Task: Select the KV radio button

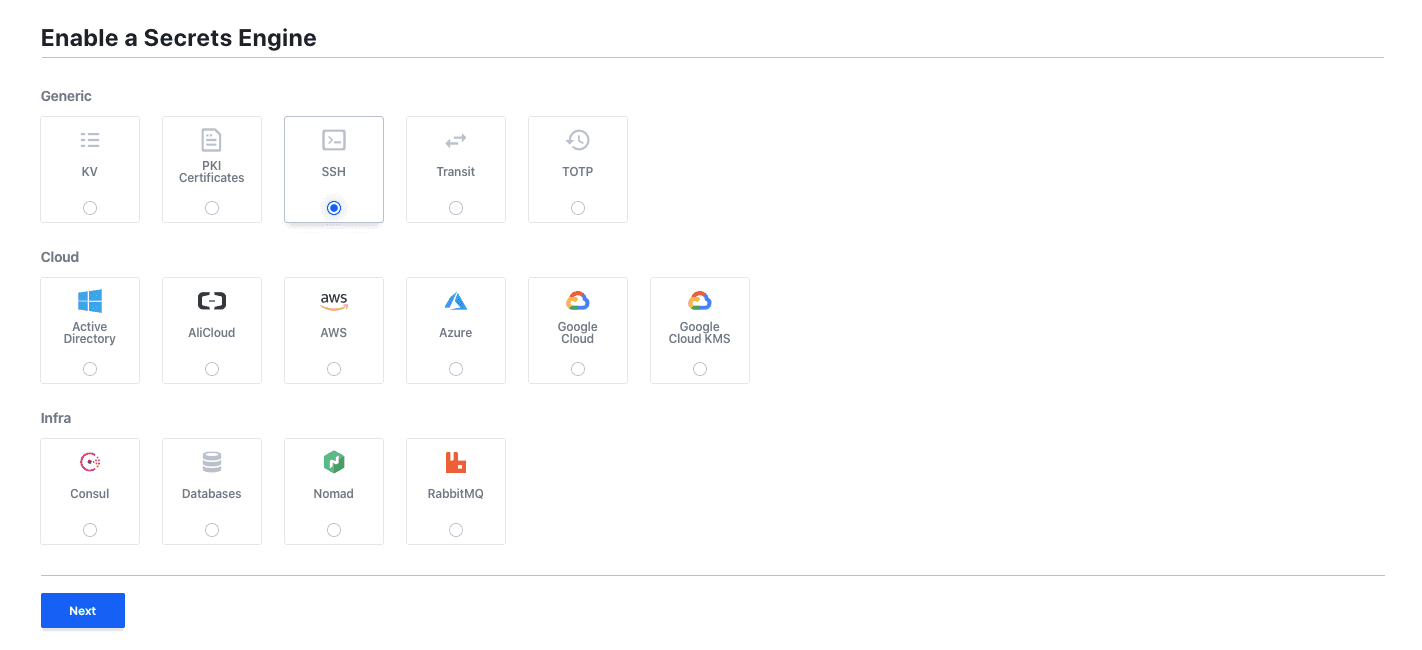Action: coord(90,208)
